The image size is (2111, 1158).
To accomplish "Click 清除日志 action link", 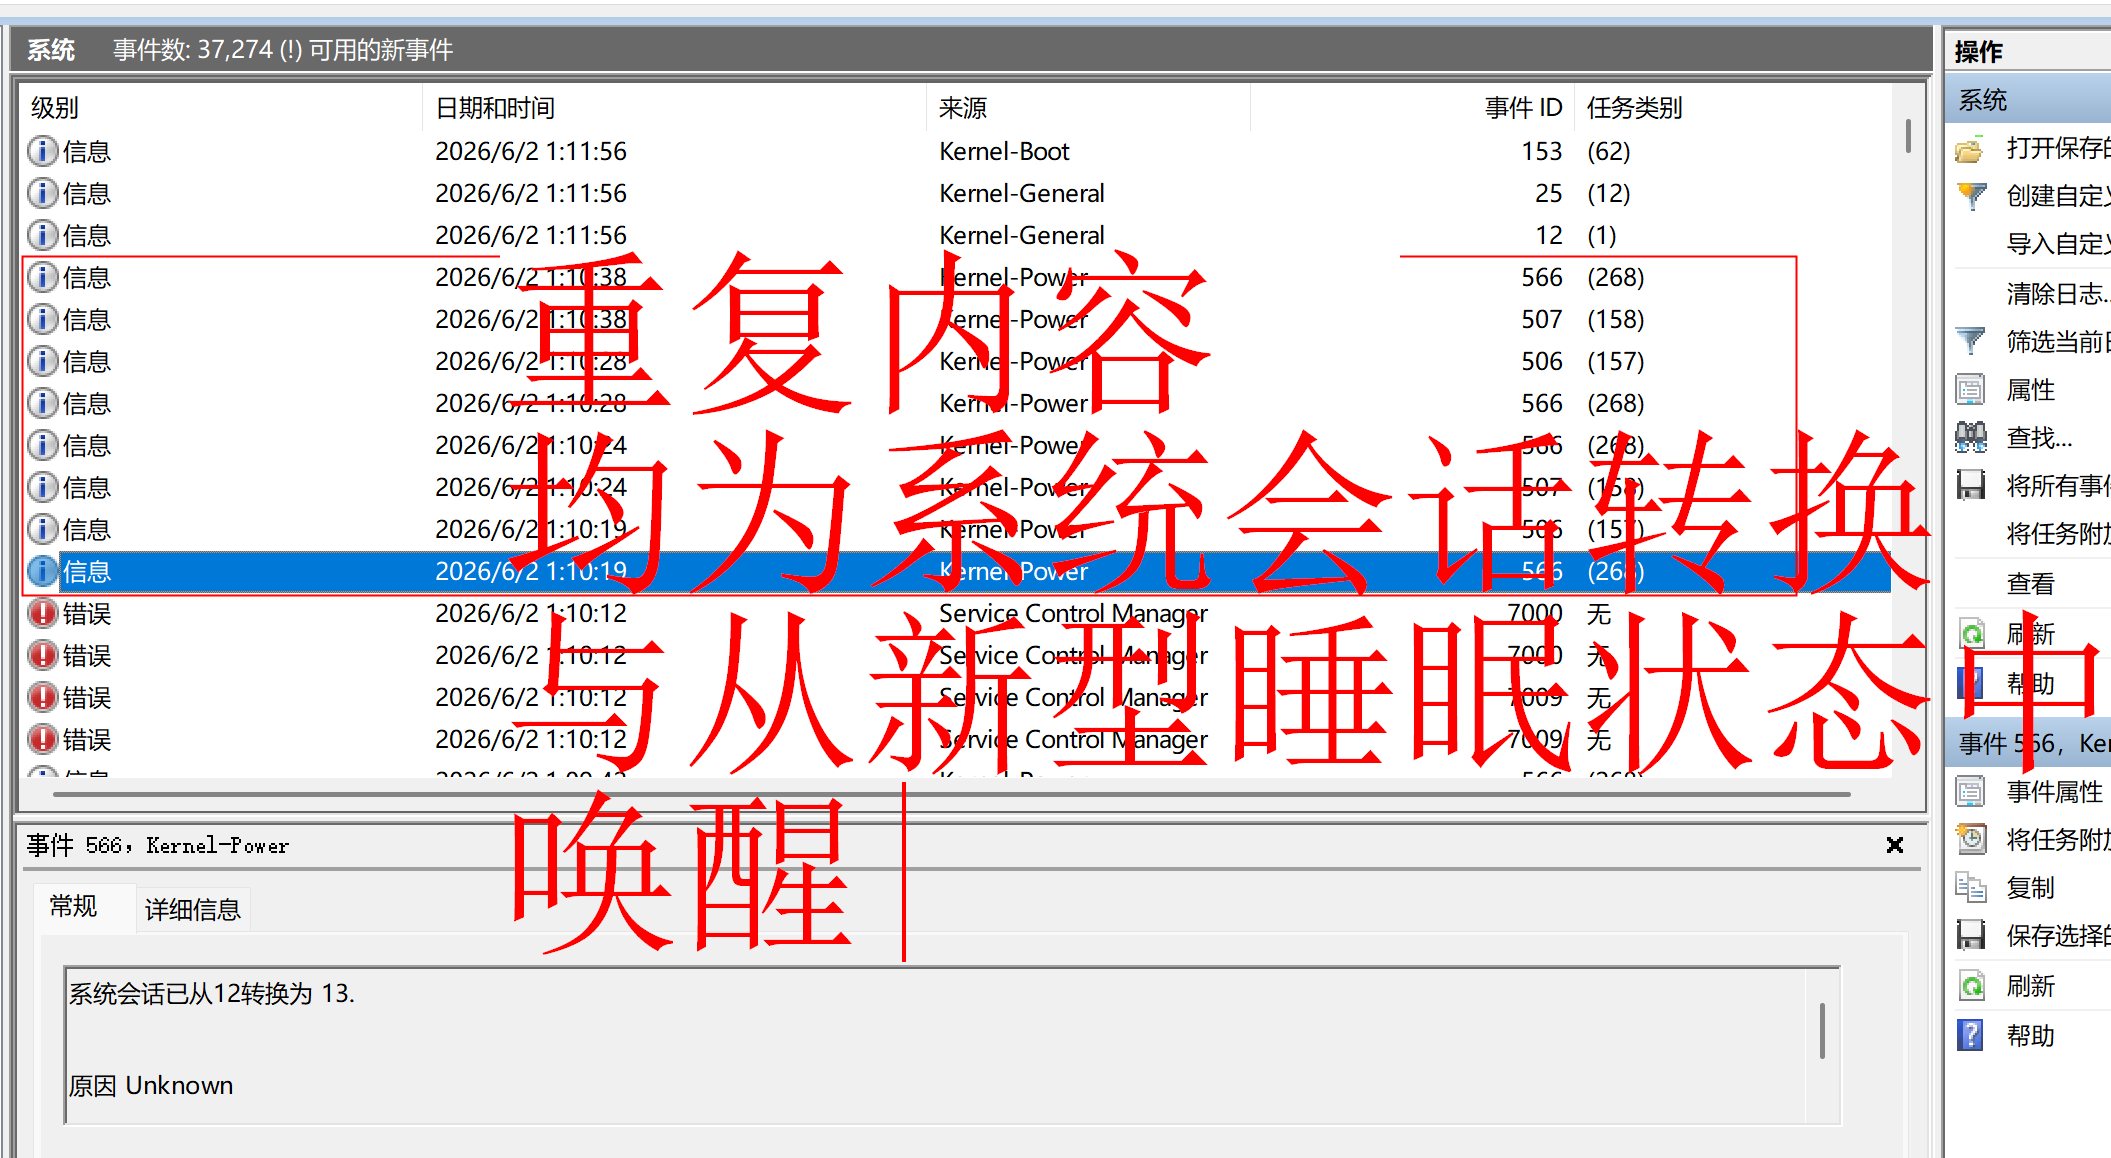I will (x=2057, y=294).
